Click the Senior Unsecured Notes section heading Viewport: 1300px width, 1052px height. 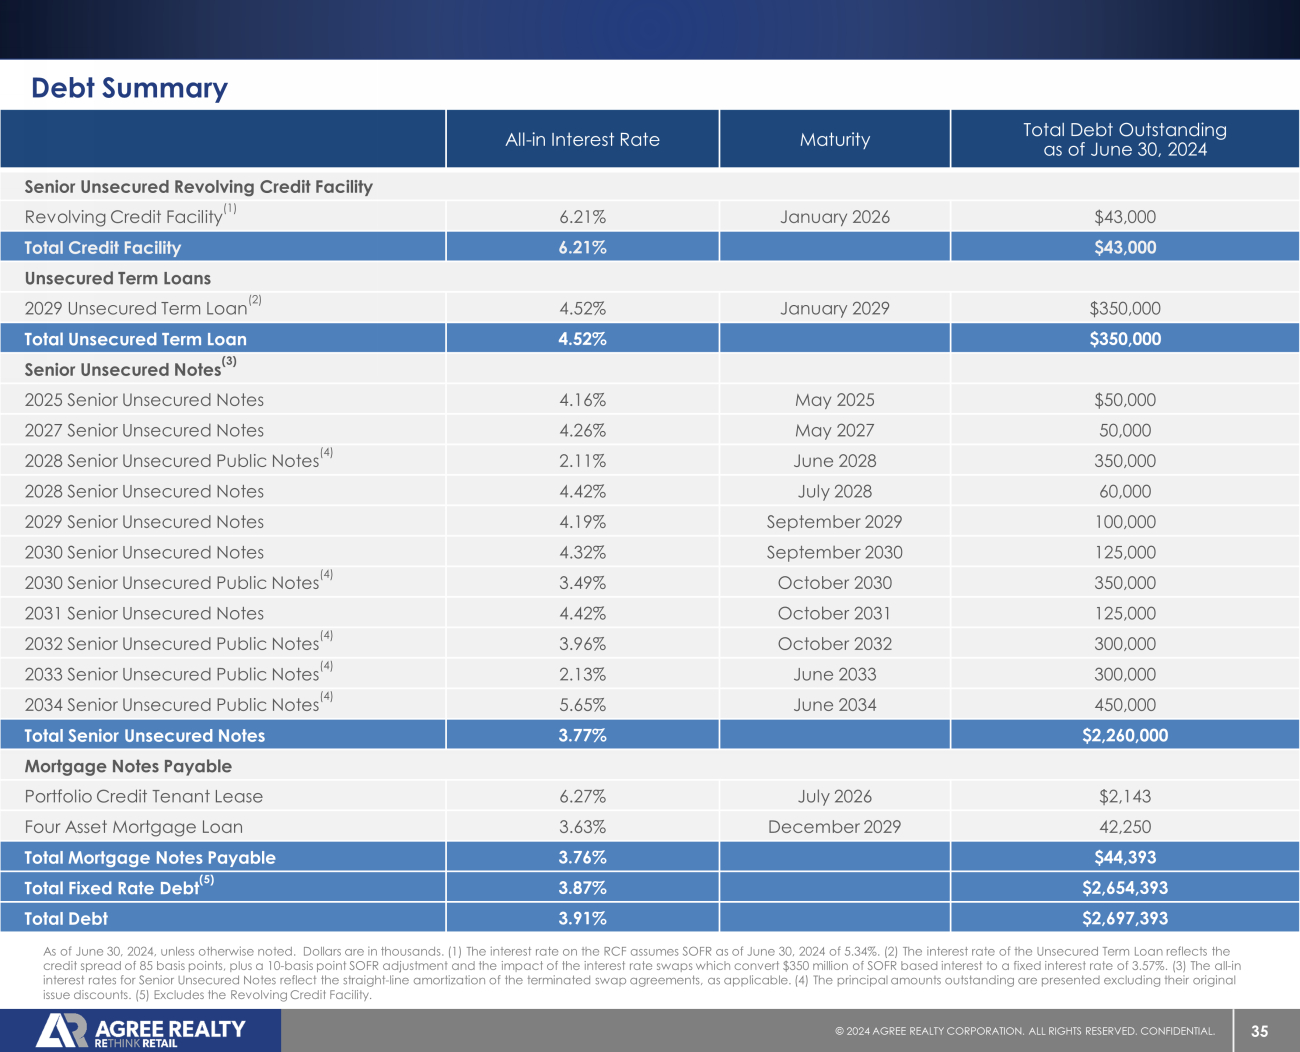(122, 370)
